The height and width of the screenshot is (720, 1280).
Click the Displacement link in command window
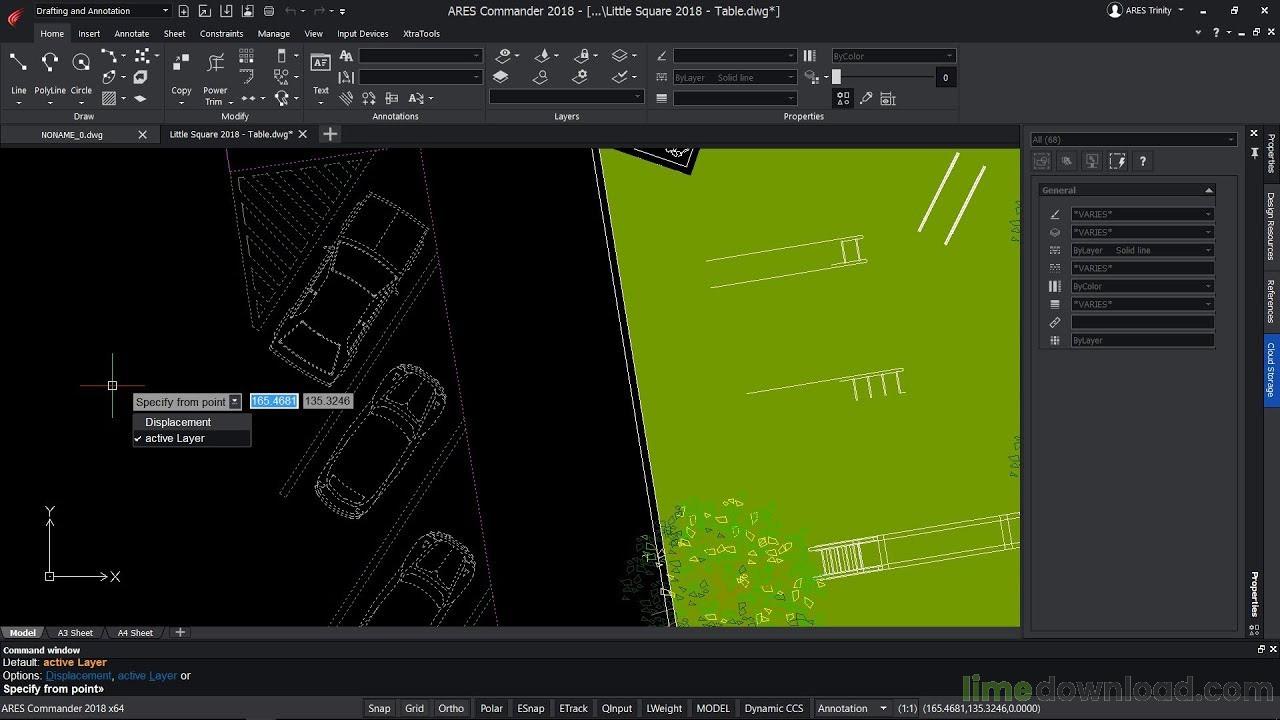point(78,676)
